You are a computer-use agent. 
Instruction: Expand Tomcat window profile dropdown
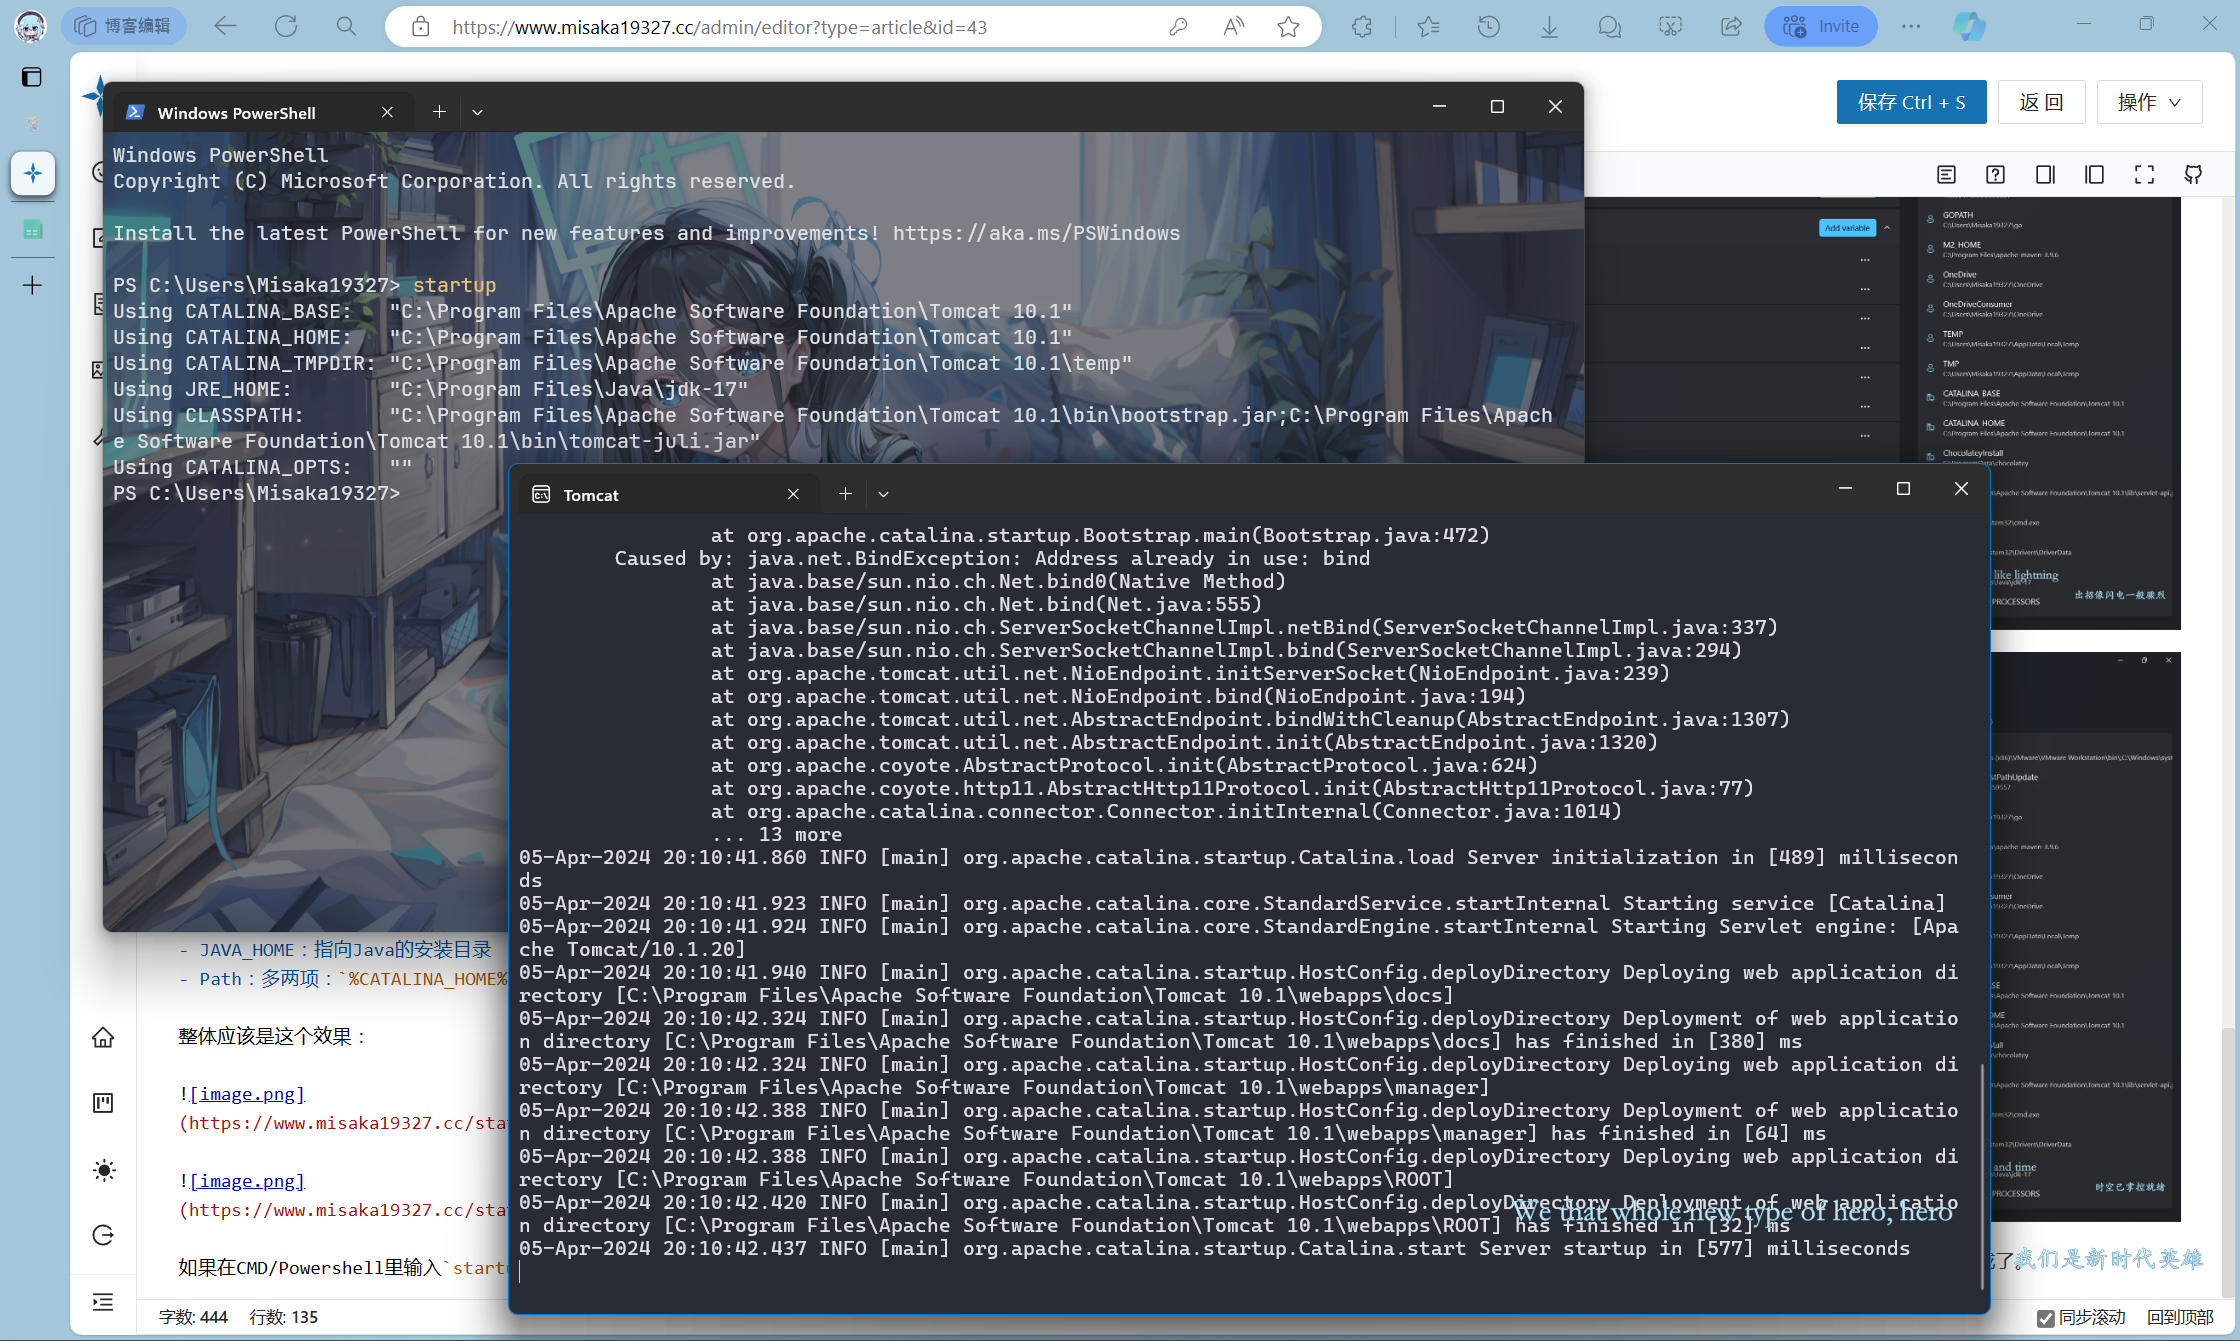883,494
